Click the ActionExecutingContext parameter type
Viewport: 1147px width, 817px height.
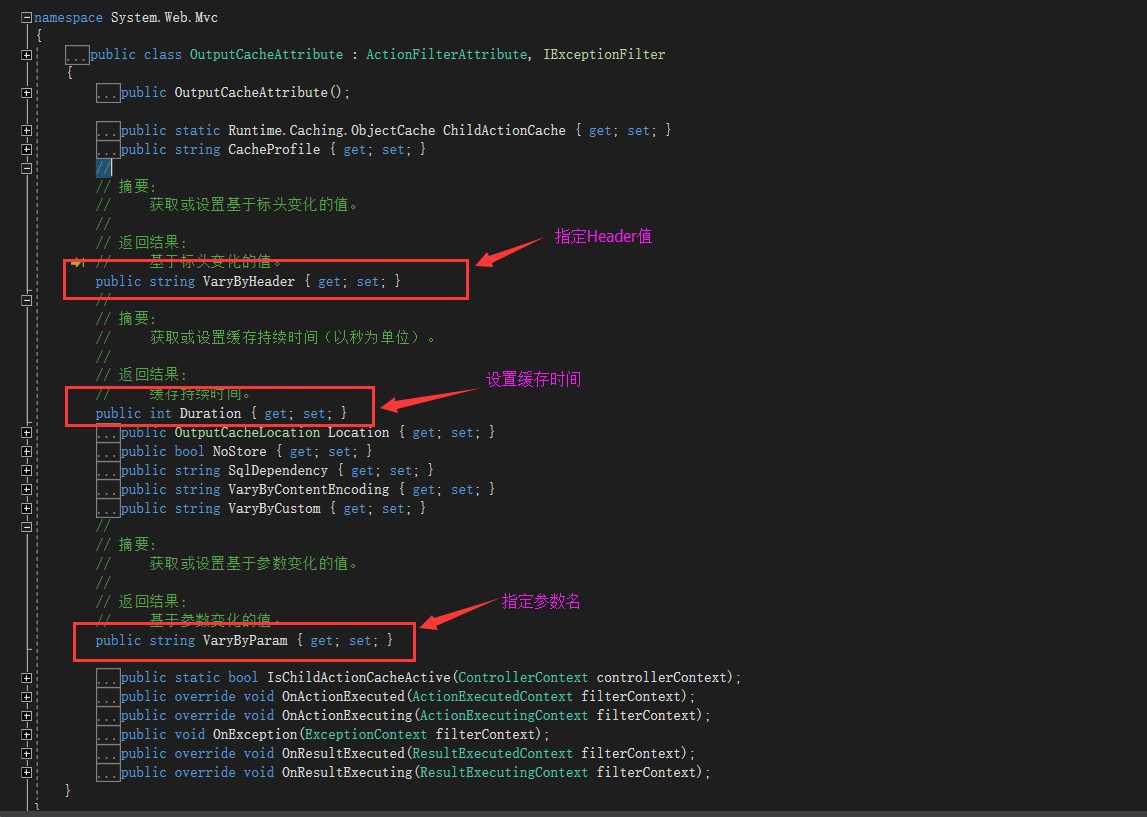pos(504,716)
